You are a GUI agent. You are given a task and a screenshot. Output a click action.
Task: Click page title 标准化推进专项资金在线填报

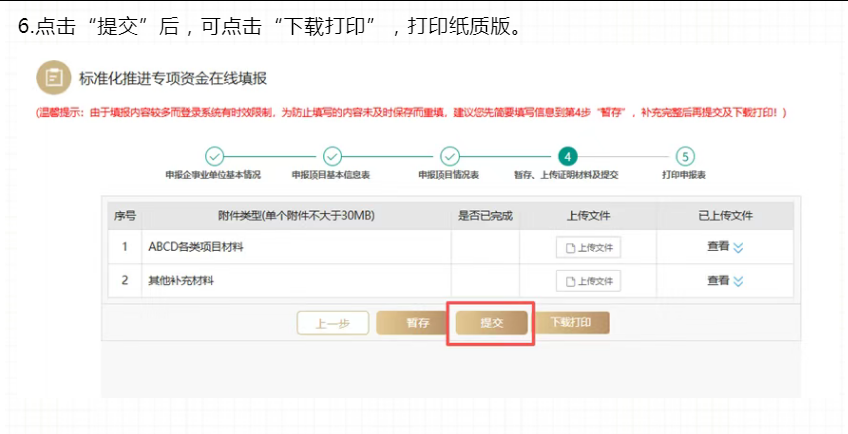[x=173, y=78]
